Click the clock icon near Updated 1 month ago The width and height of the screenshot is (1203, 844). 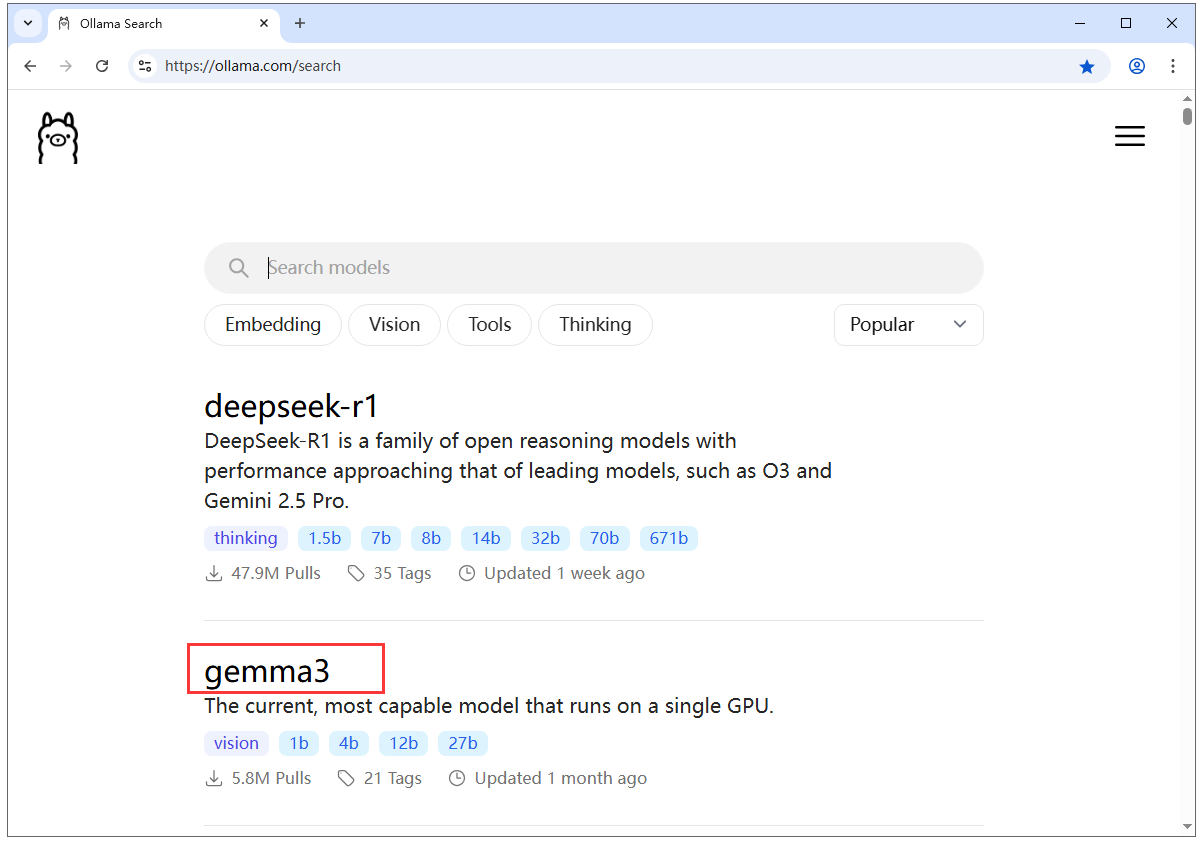[456, 777]
